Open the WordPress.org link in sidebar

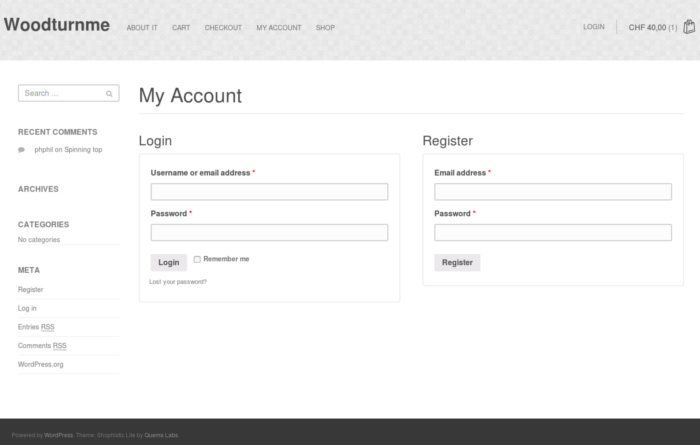40,364
